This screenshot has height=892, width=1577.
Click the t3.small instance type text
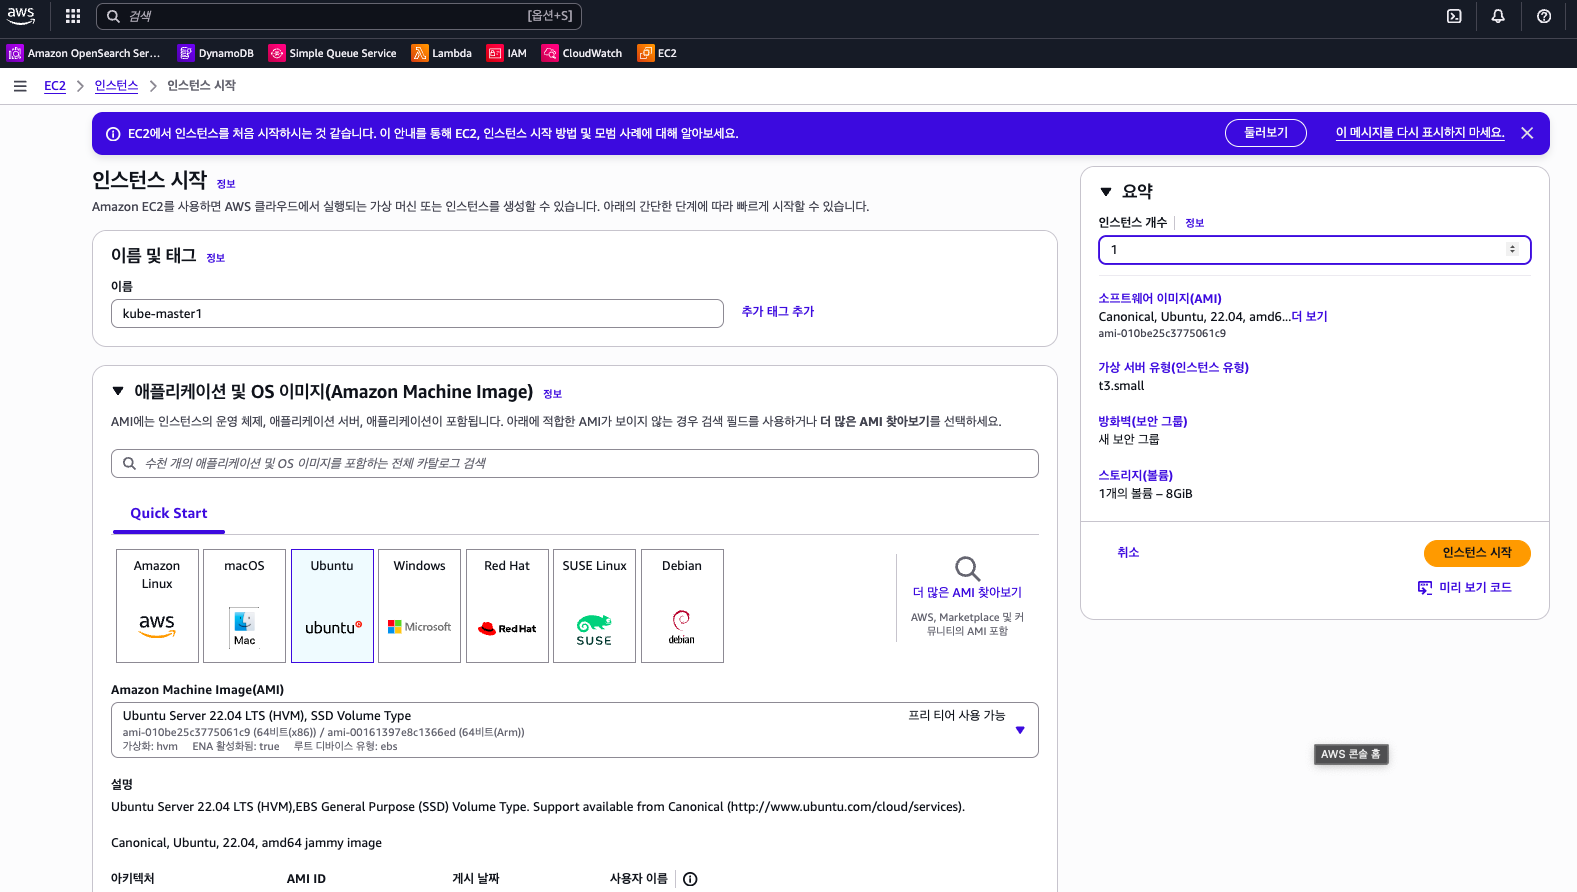click(x=1121, y=386)
